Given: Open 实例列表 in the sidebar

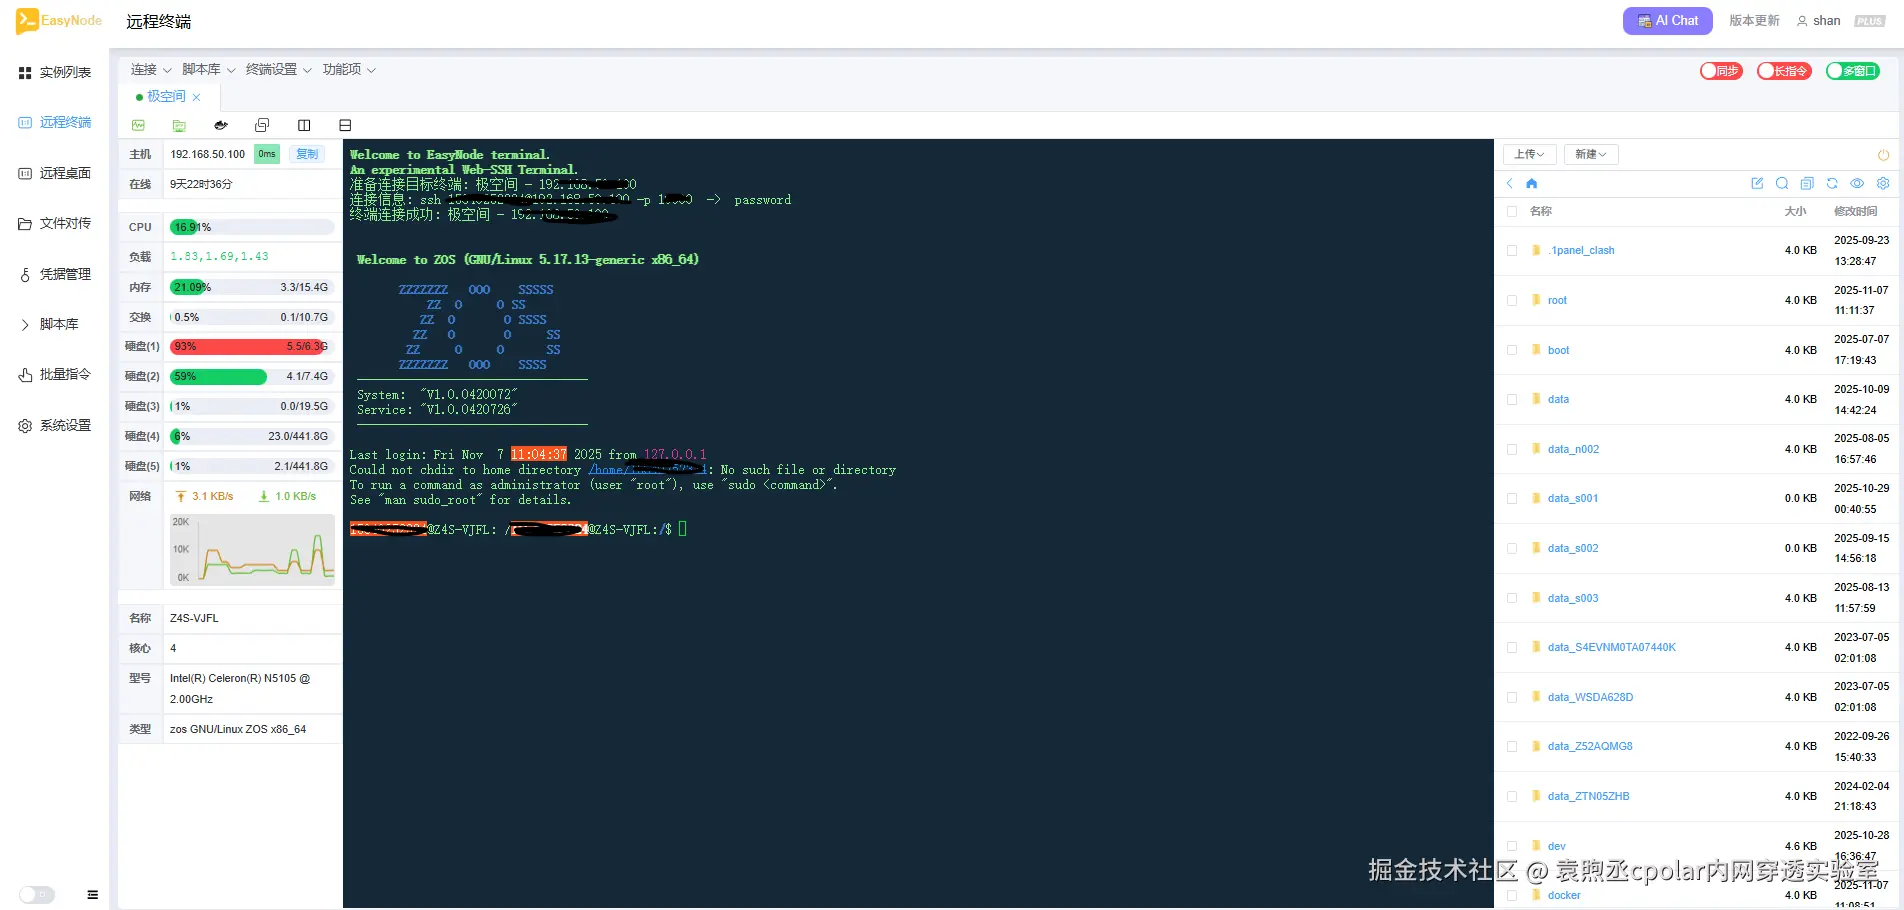Looking at the screenshot, I should tap(55, 72).
